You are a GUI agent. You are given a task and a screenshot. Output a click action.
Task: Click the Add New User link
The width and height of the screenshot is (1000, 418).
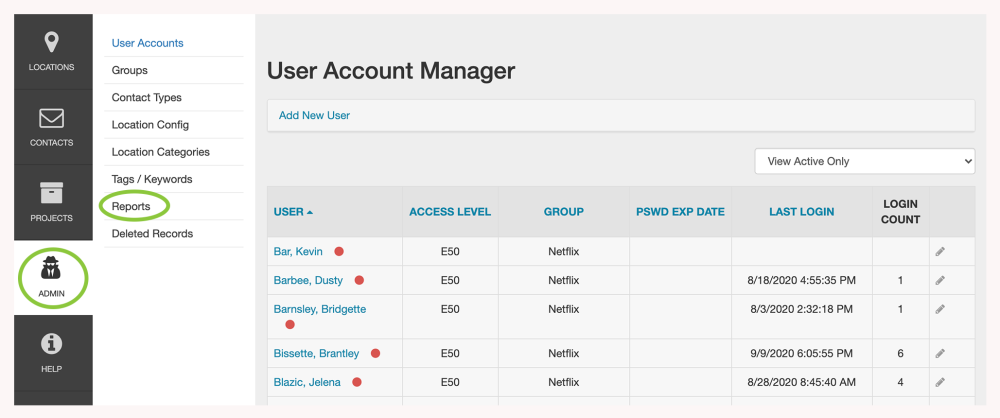[314, 116]
